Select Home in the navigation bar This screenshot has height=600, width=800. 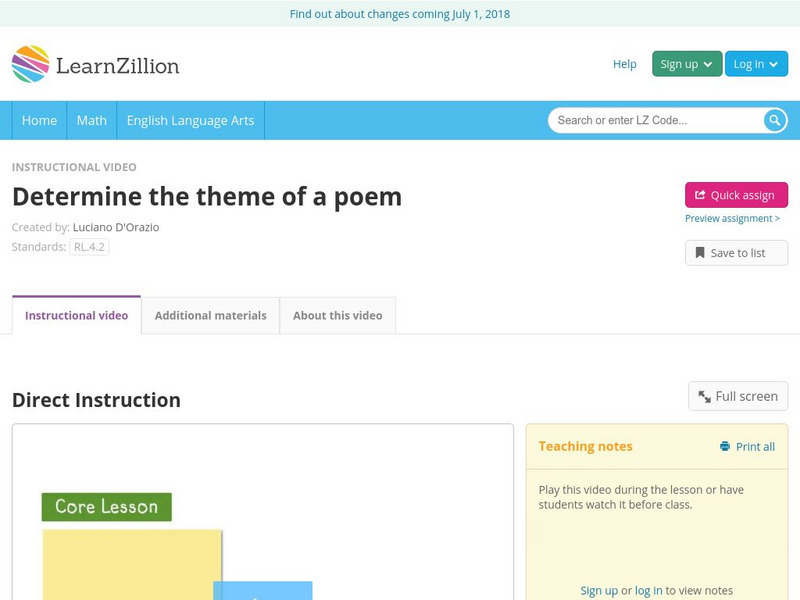[39, 120]
